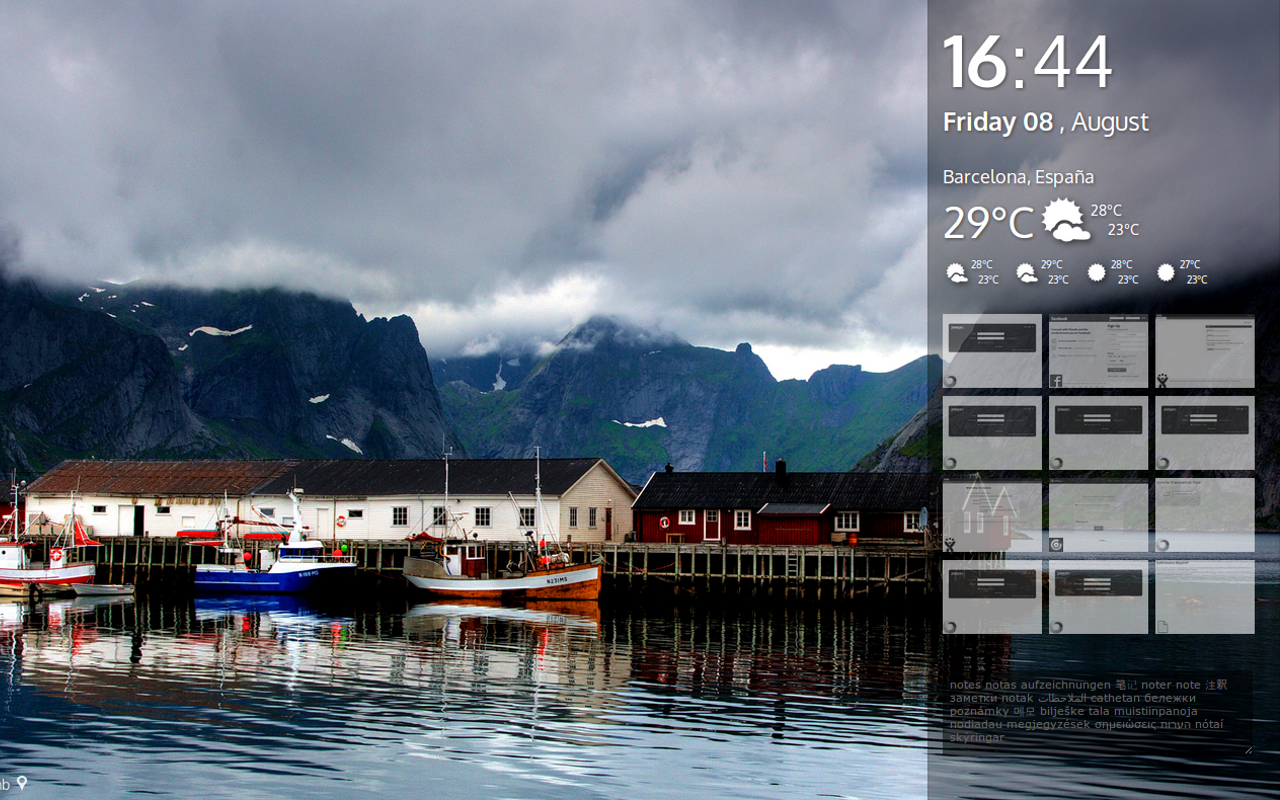Open the birthday dropdown in the Facebook sign-up tile
The image size is (1280, 800).
(1111, 357)
